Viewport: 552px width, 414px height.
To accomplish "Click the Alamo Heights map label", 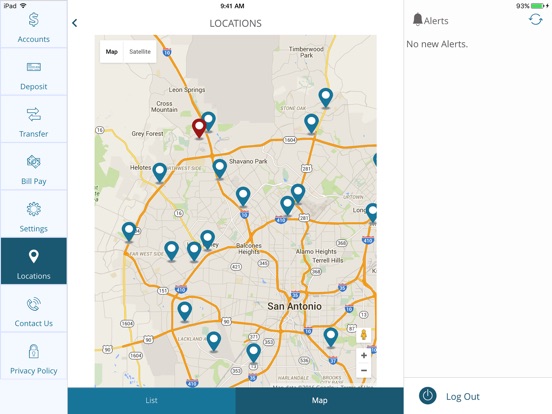I will pos(316,251).
